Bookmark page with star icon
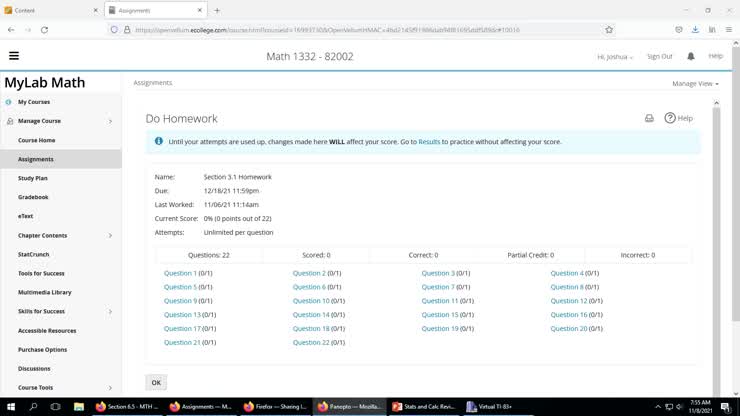Screen dimensions: 740x416 pyautogui.click(x=609, y=30)
